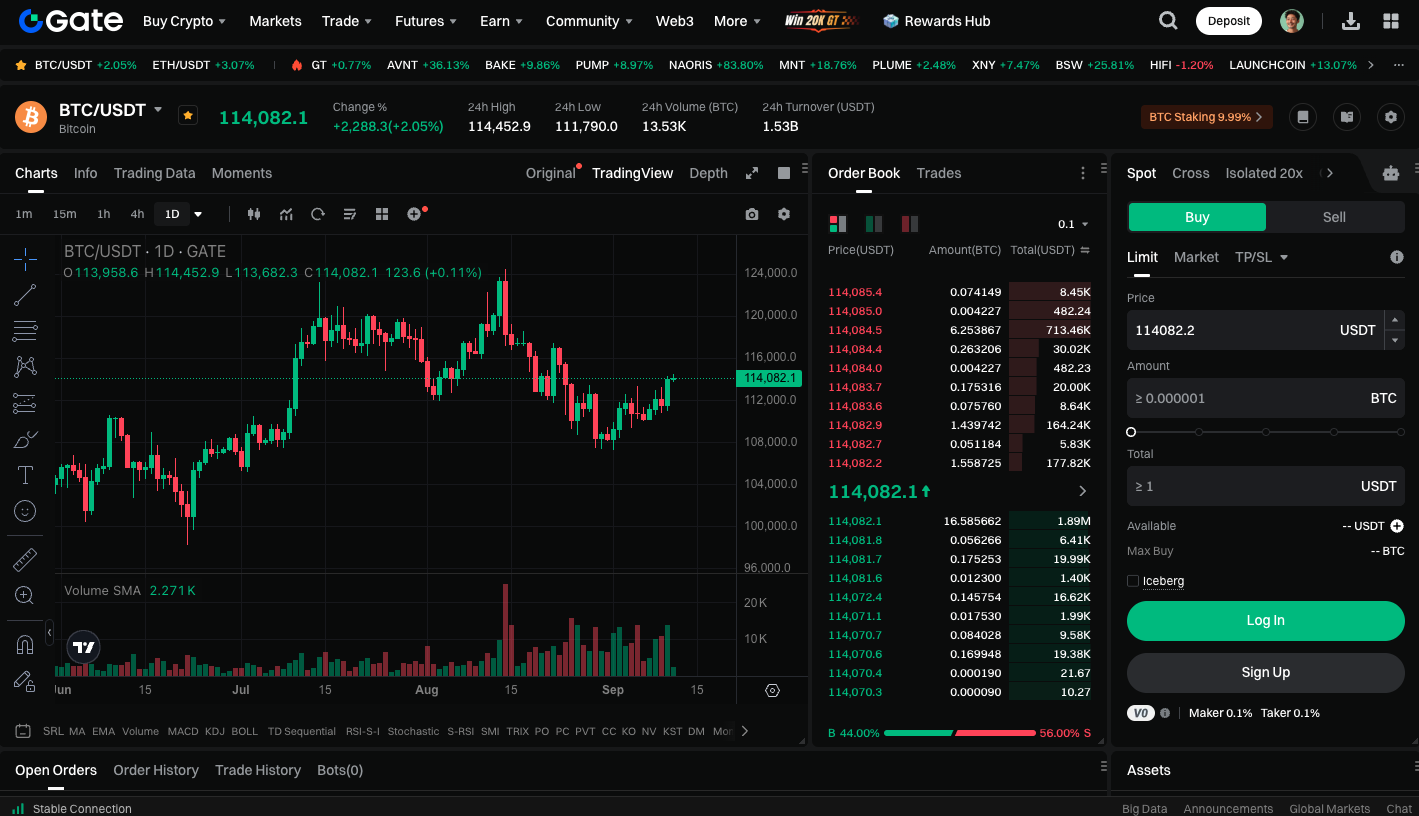Viewport: 1419px width, 816px height.
Task: Switch to the Sell side
Action: 1334,217
